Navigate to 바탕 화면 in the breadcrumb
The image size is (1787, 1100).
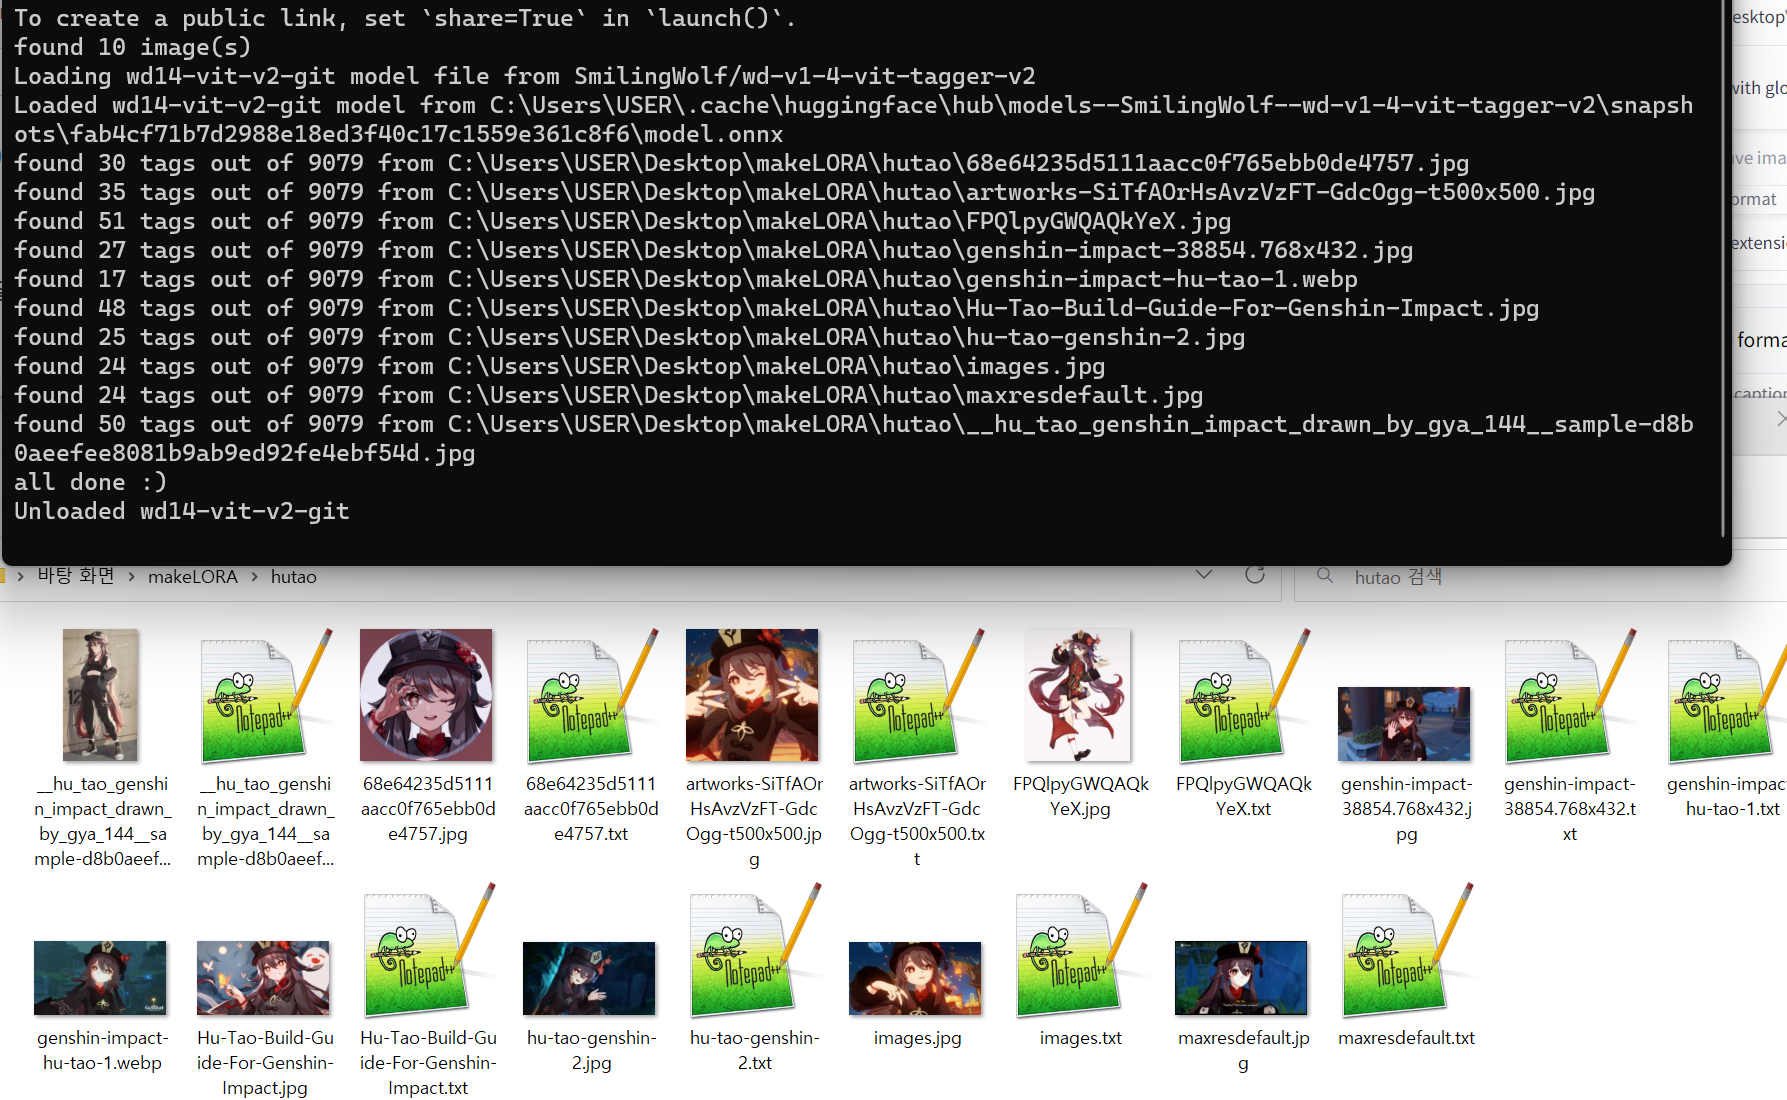tap(76, 577)
